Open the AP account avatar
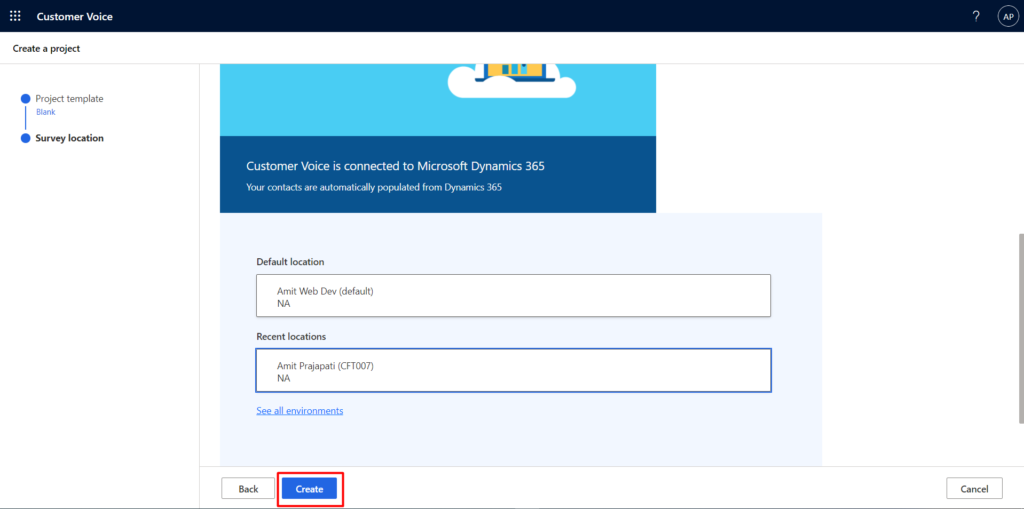 [1008, 16]
